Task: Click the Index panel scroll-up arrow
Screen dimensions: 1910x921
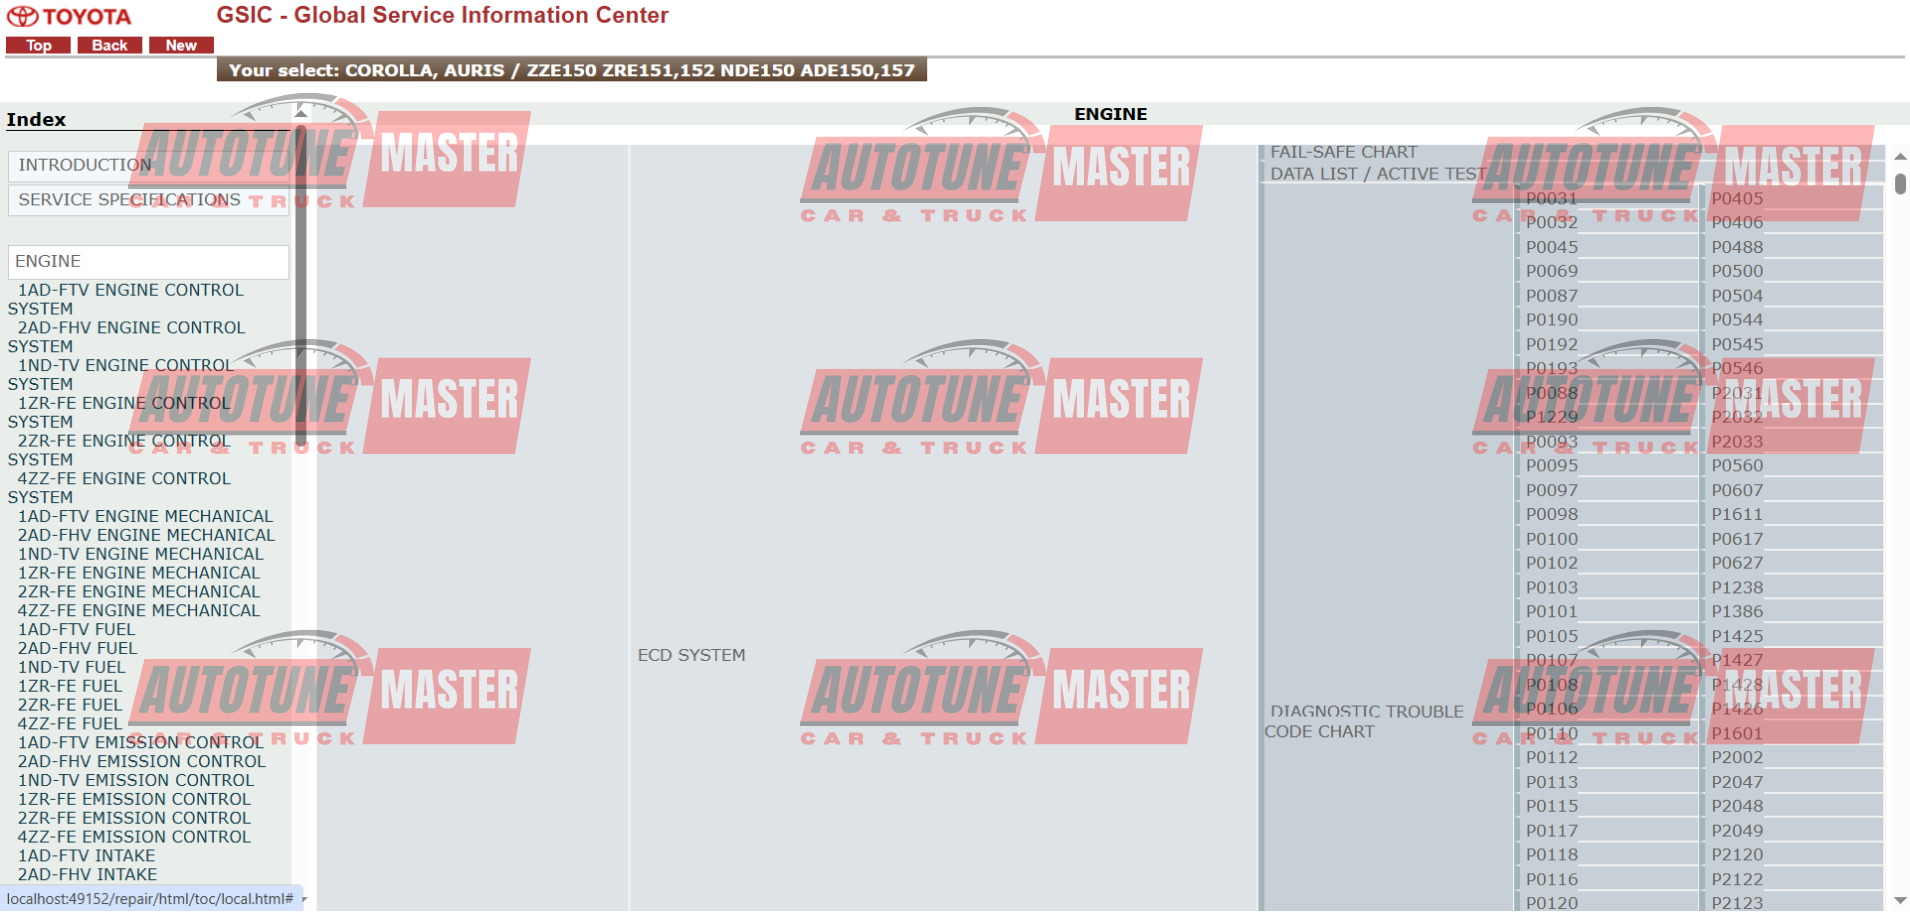Action: click(x=301, y=113)
